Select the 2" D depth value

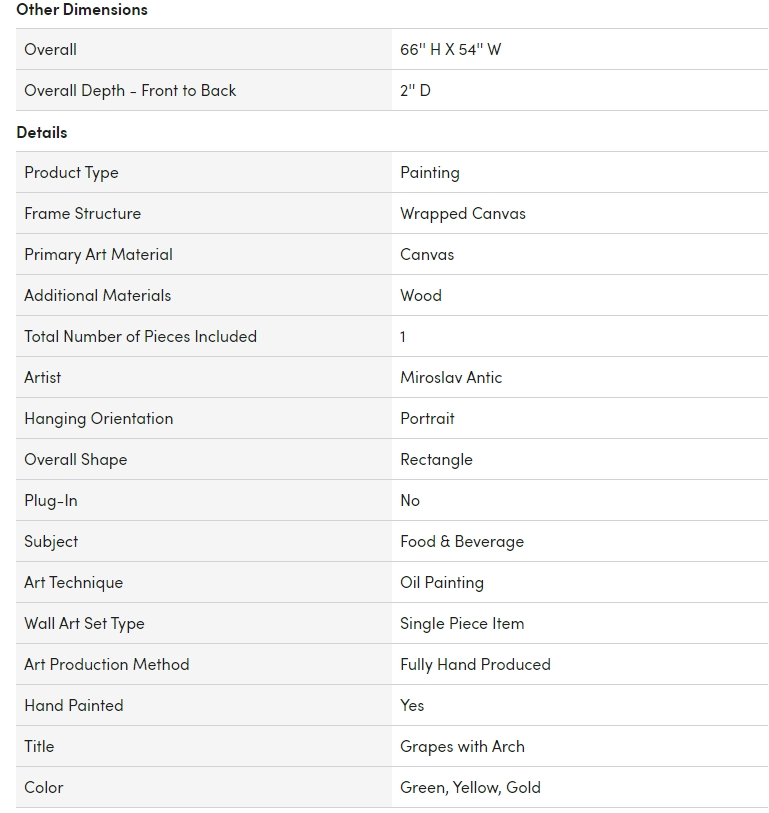[415, 90]
